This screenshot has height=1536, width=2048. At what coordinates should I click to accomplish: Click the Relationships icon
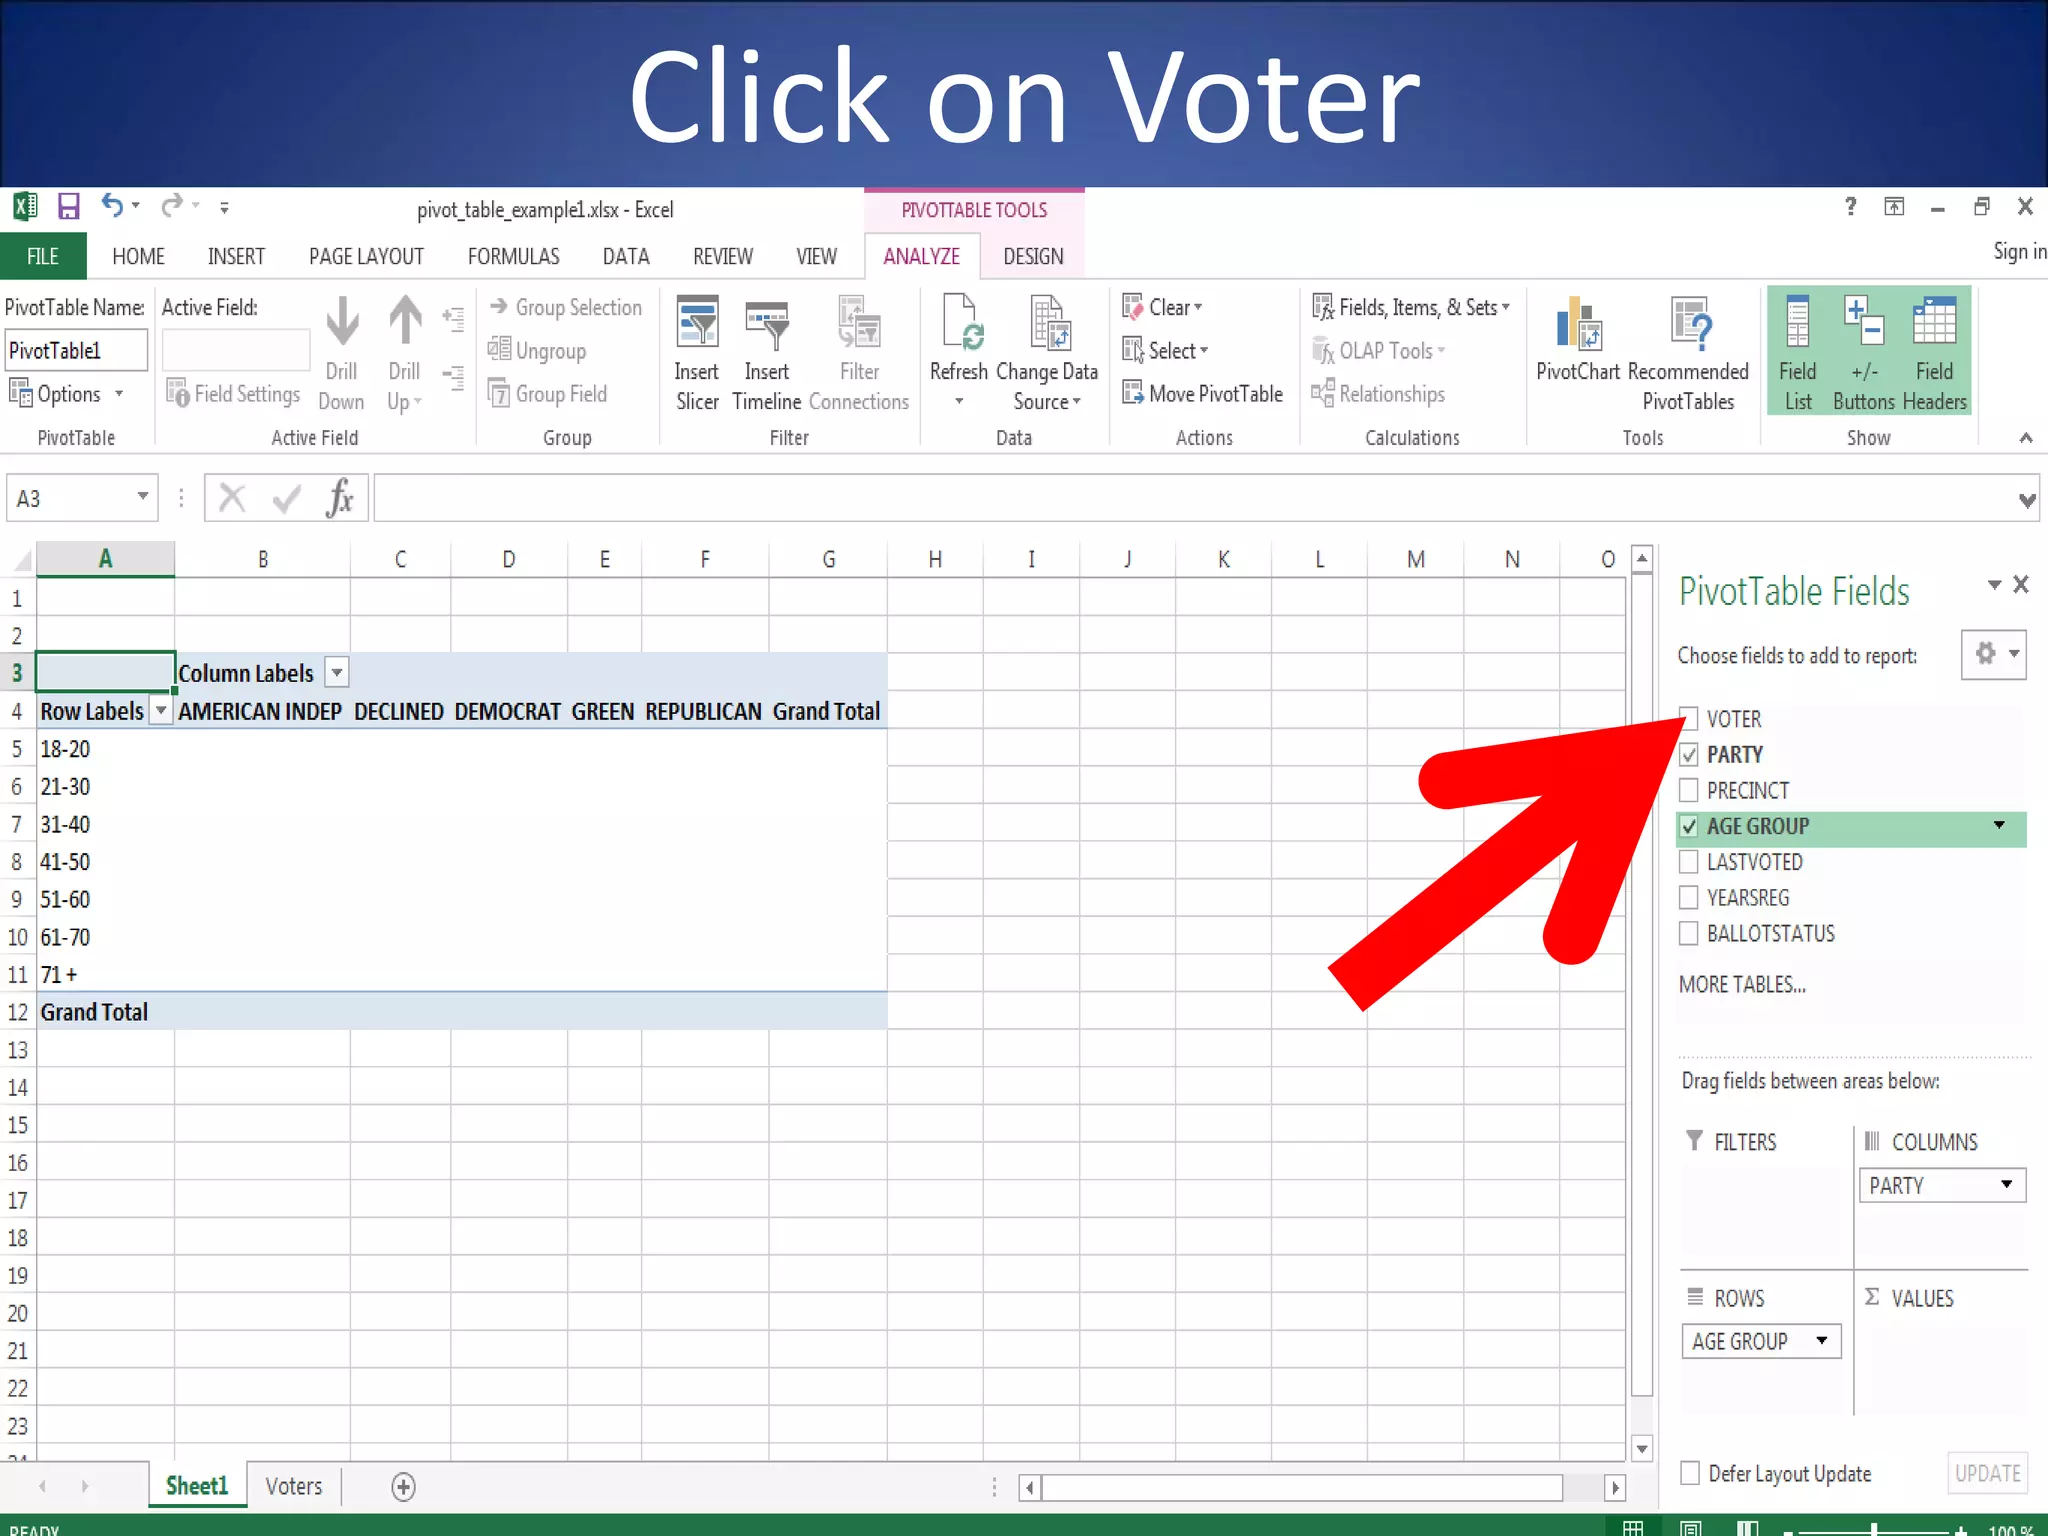tap(1322, 393)
